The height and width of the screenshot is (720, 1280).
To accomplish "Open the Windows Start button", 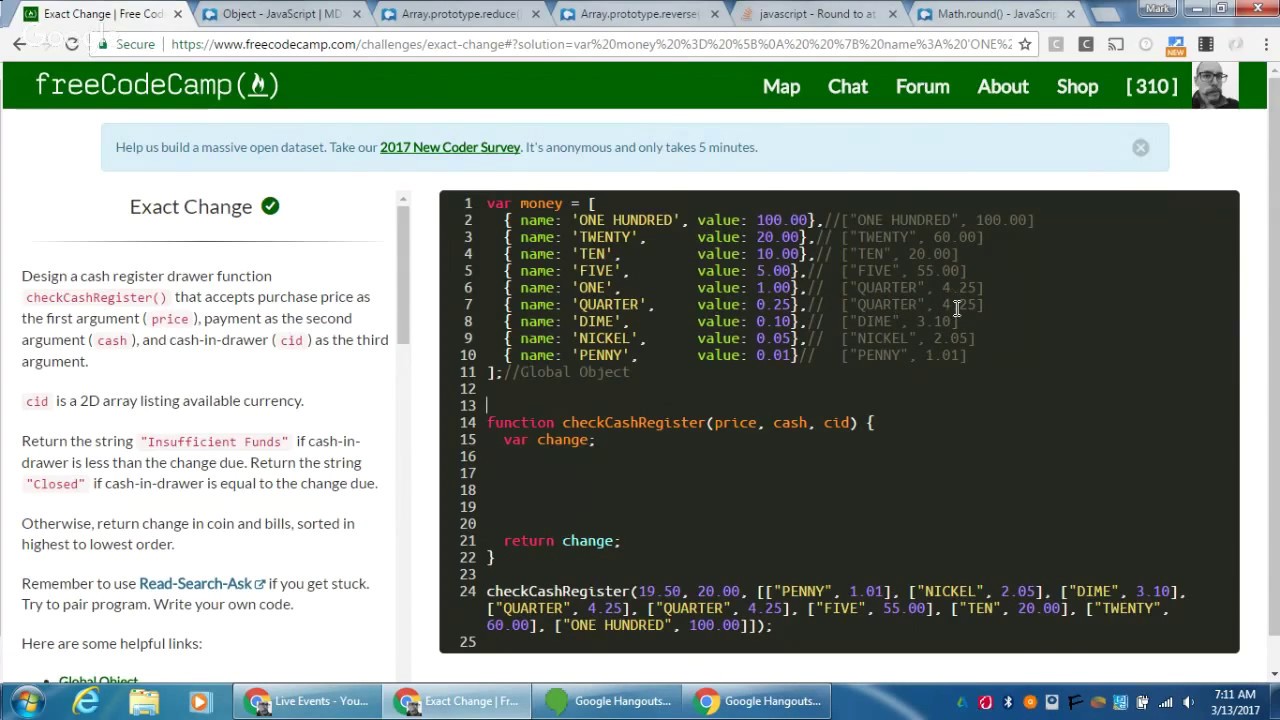I will 26,701.
